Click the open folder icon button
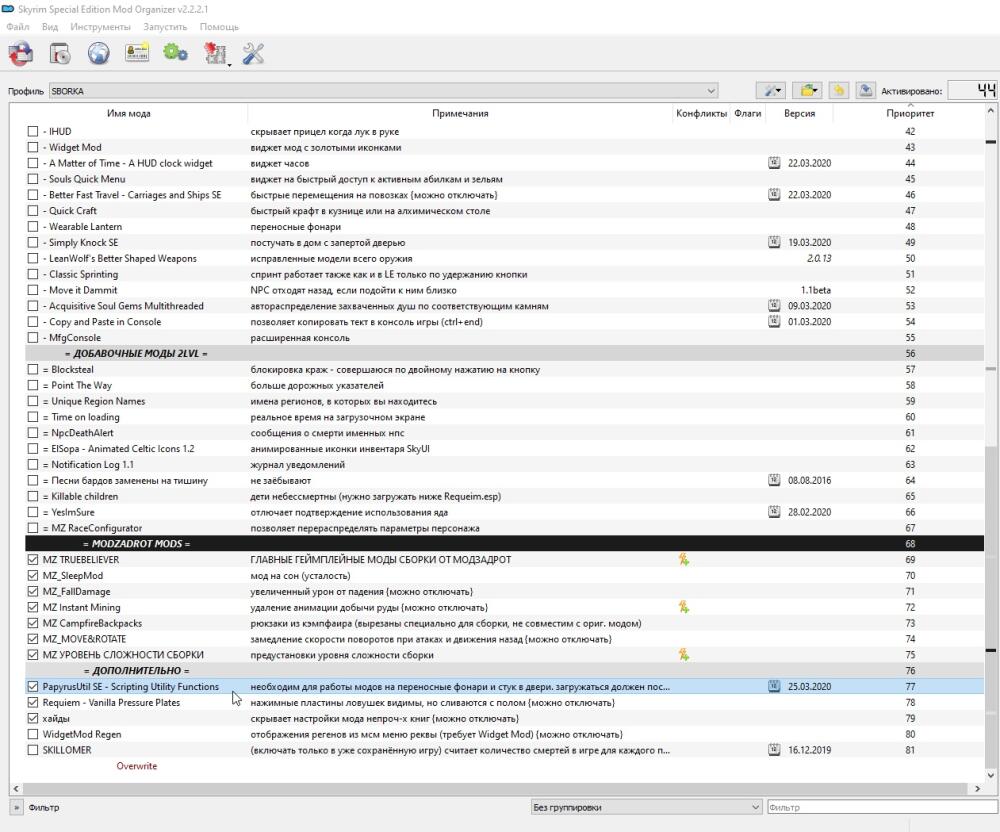This screenshot has width=1000, height=832. tap(806, 91)
